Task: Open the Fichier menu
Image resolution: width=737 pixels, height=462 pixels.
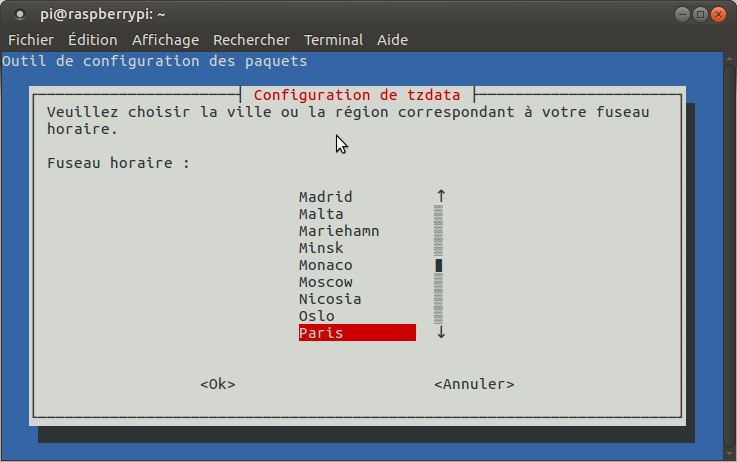Action: (30, 40)
